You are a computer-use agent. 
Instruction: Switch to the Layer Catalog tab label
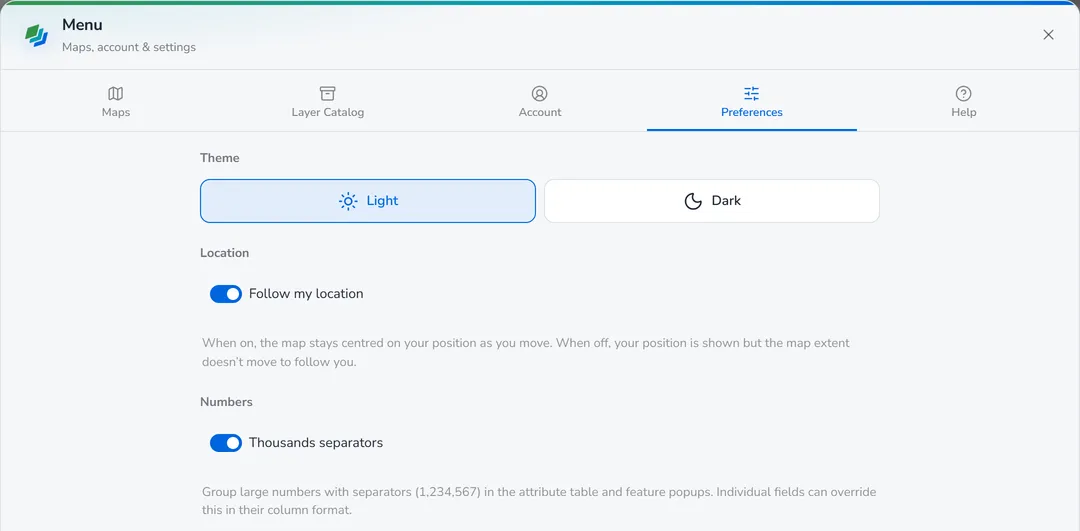327,112
